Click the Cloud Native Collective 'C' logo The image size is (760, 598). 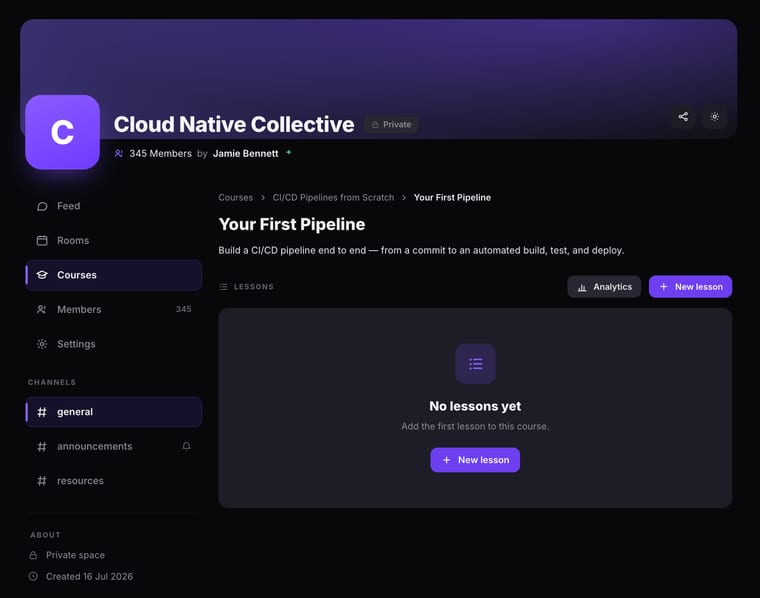[63, 132]
